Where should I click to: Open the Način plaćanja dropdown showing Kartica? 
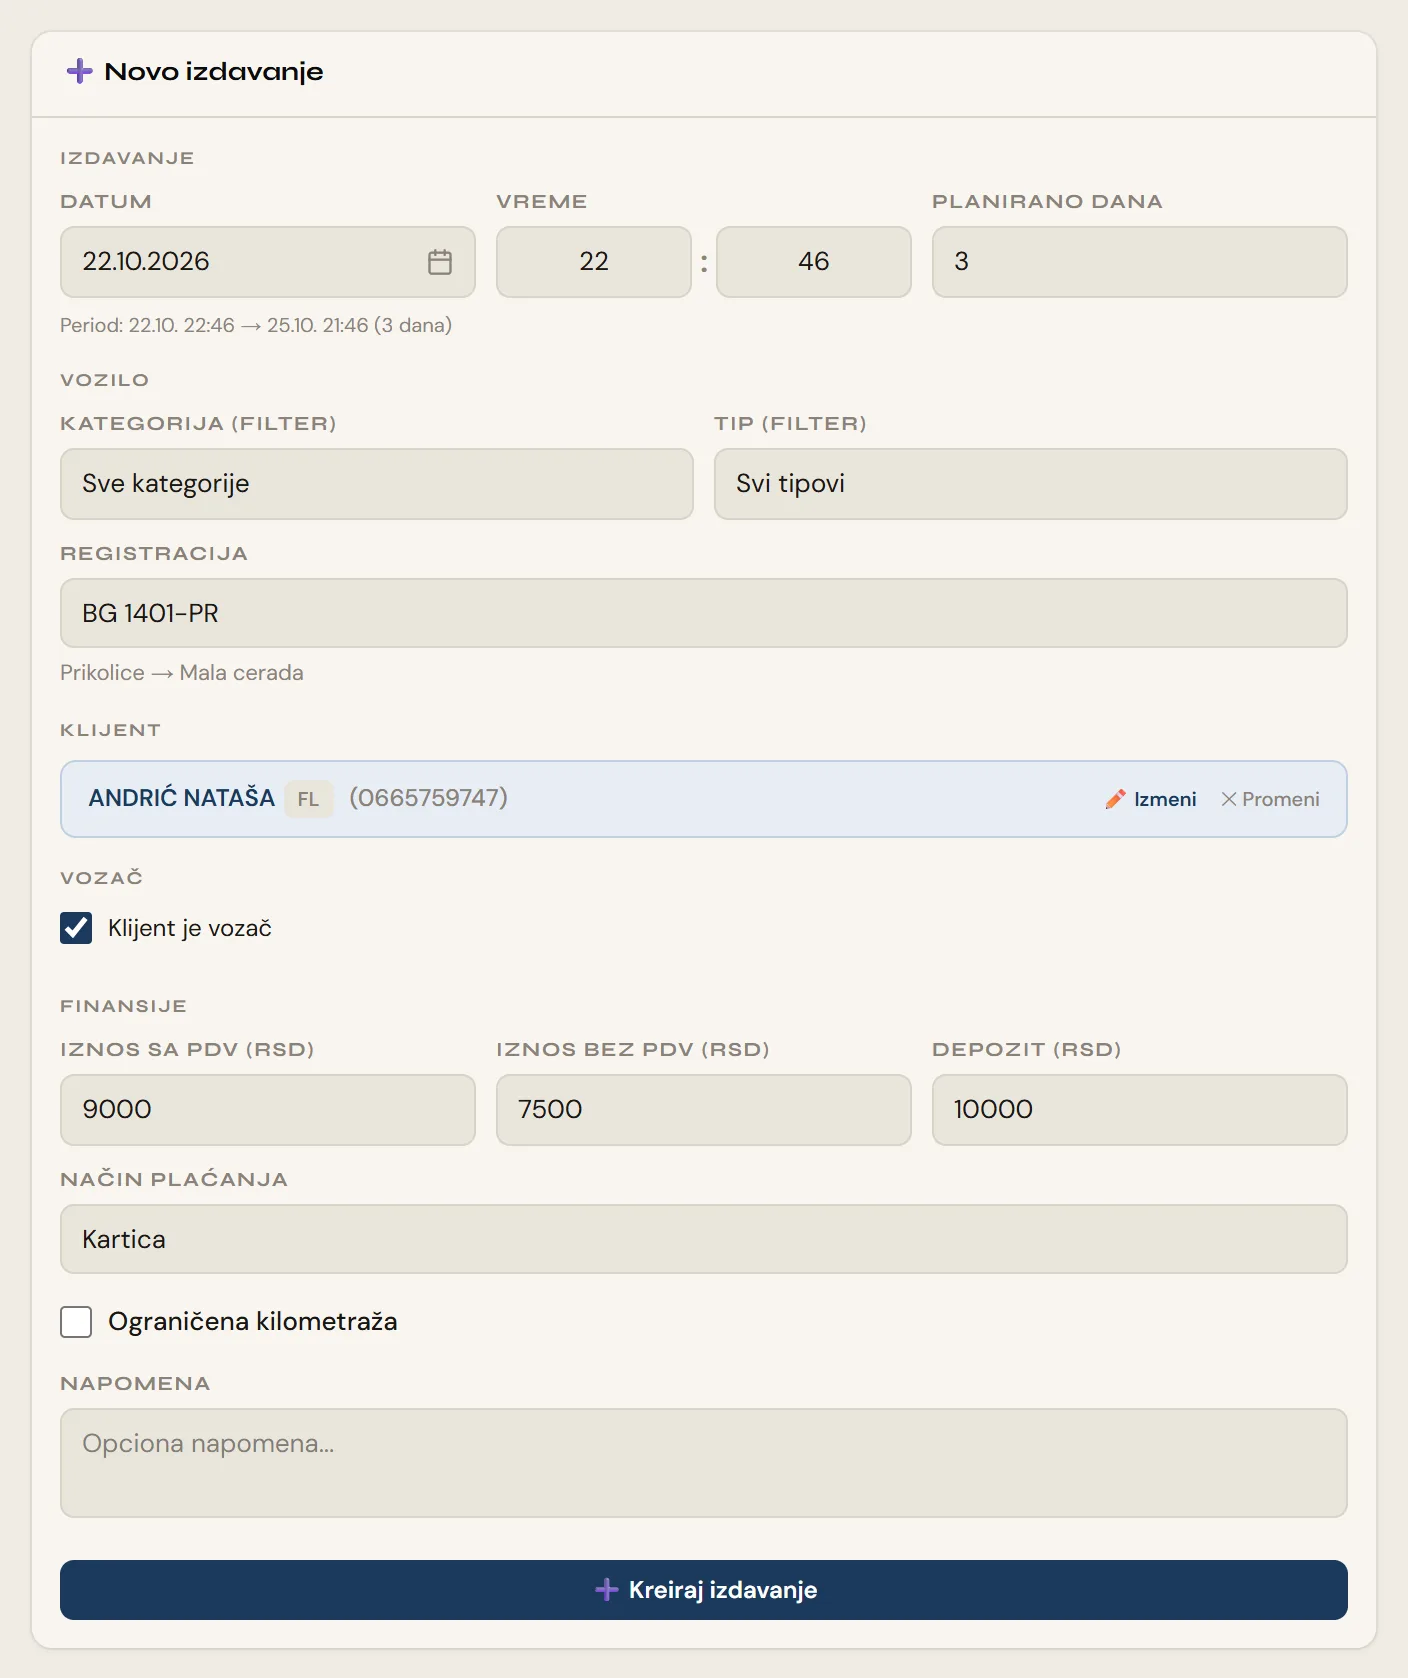(x=704, y=1239)
